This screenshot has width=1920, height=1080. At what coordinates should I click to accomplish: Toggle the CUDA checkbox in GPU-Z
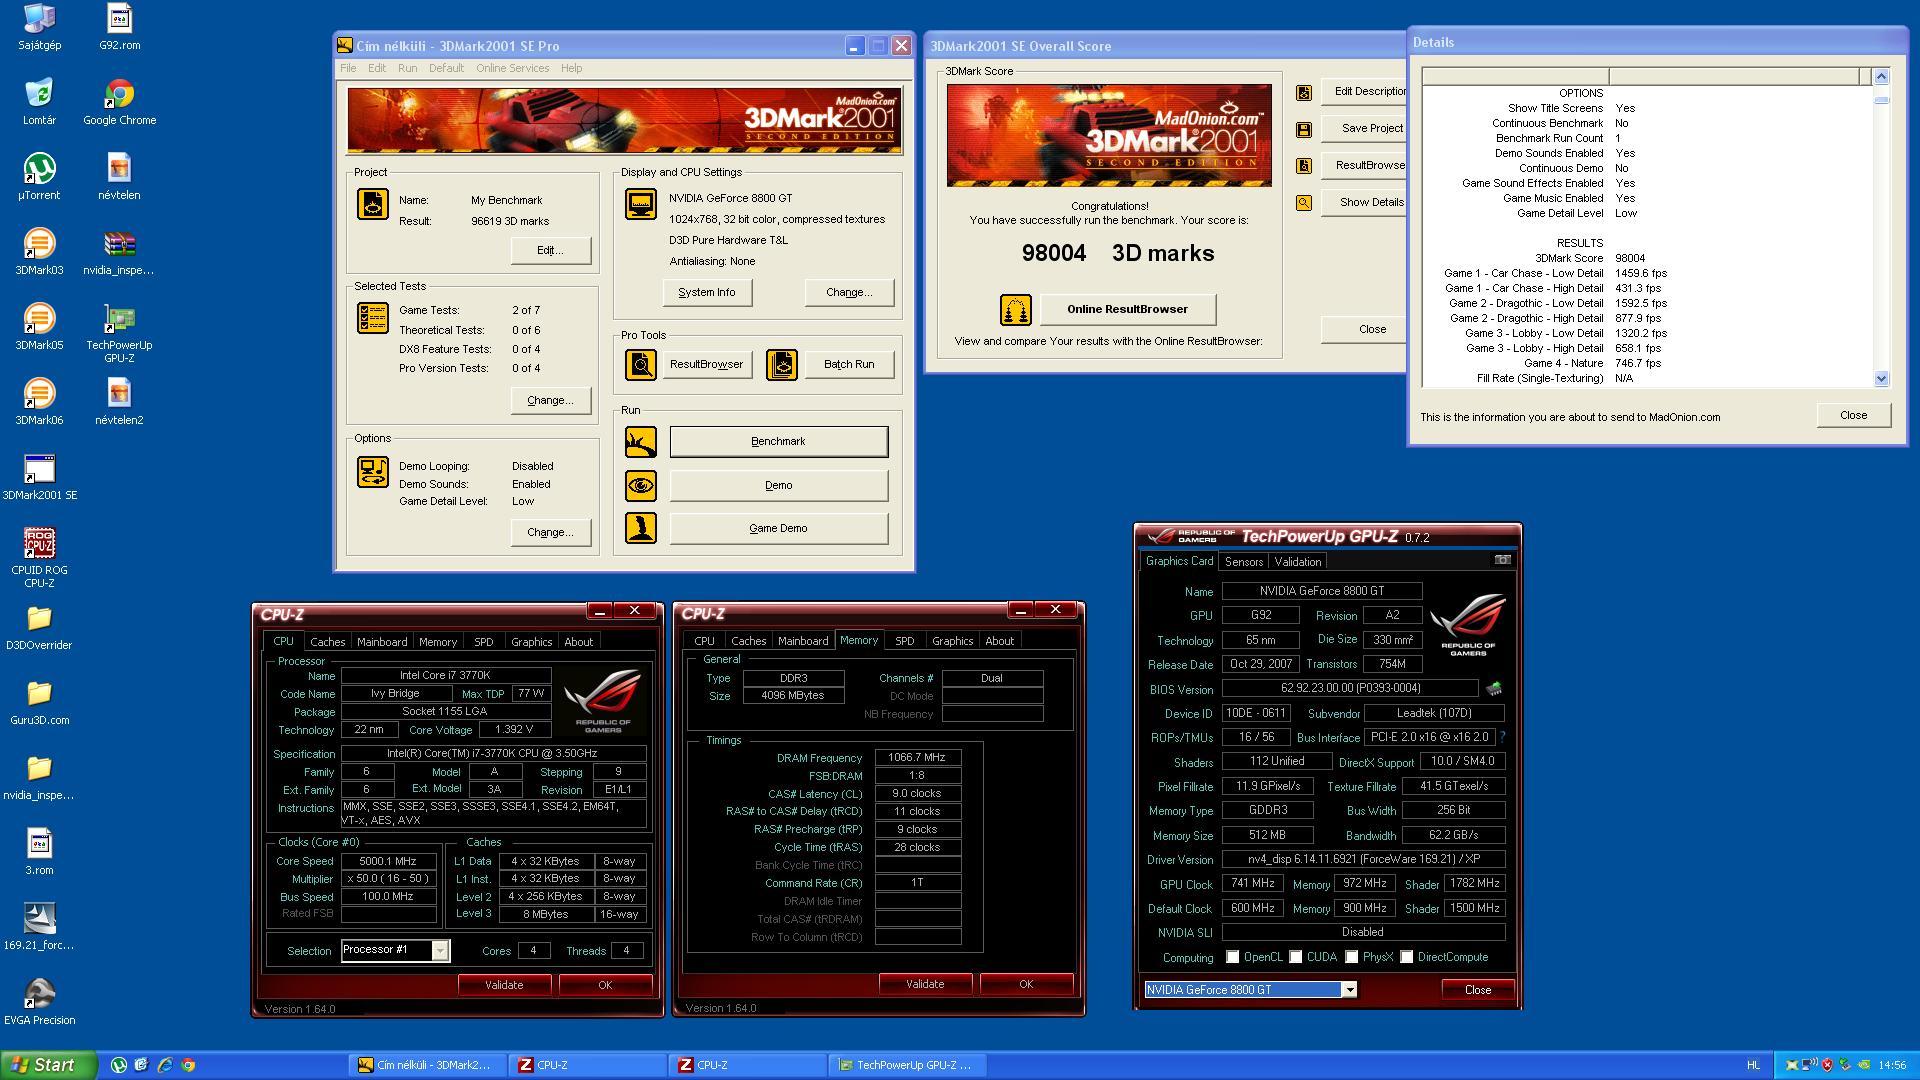click(1296, 958)
